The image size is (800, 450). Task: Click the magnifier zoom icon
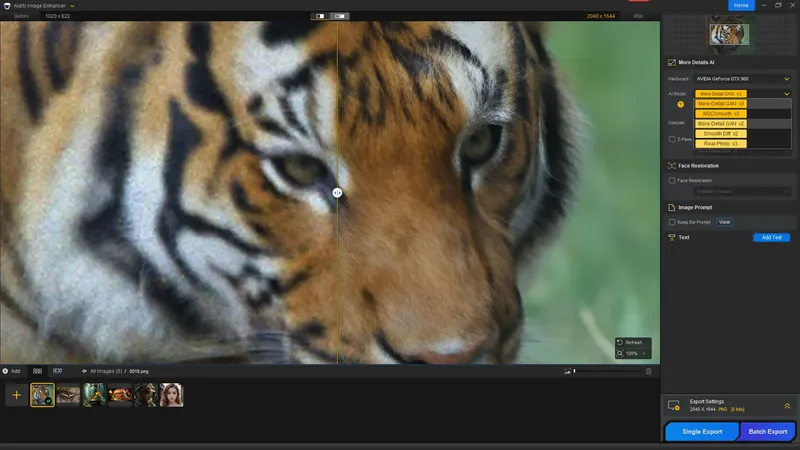[x=620, y=353]
